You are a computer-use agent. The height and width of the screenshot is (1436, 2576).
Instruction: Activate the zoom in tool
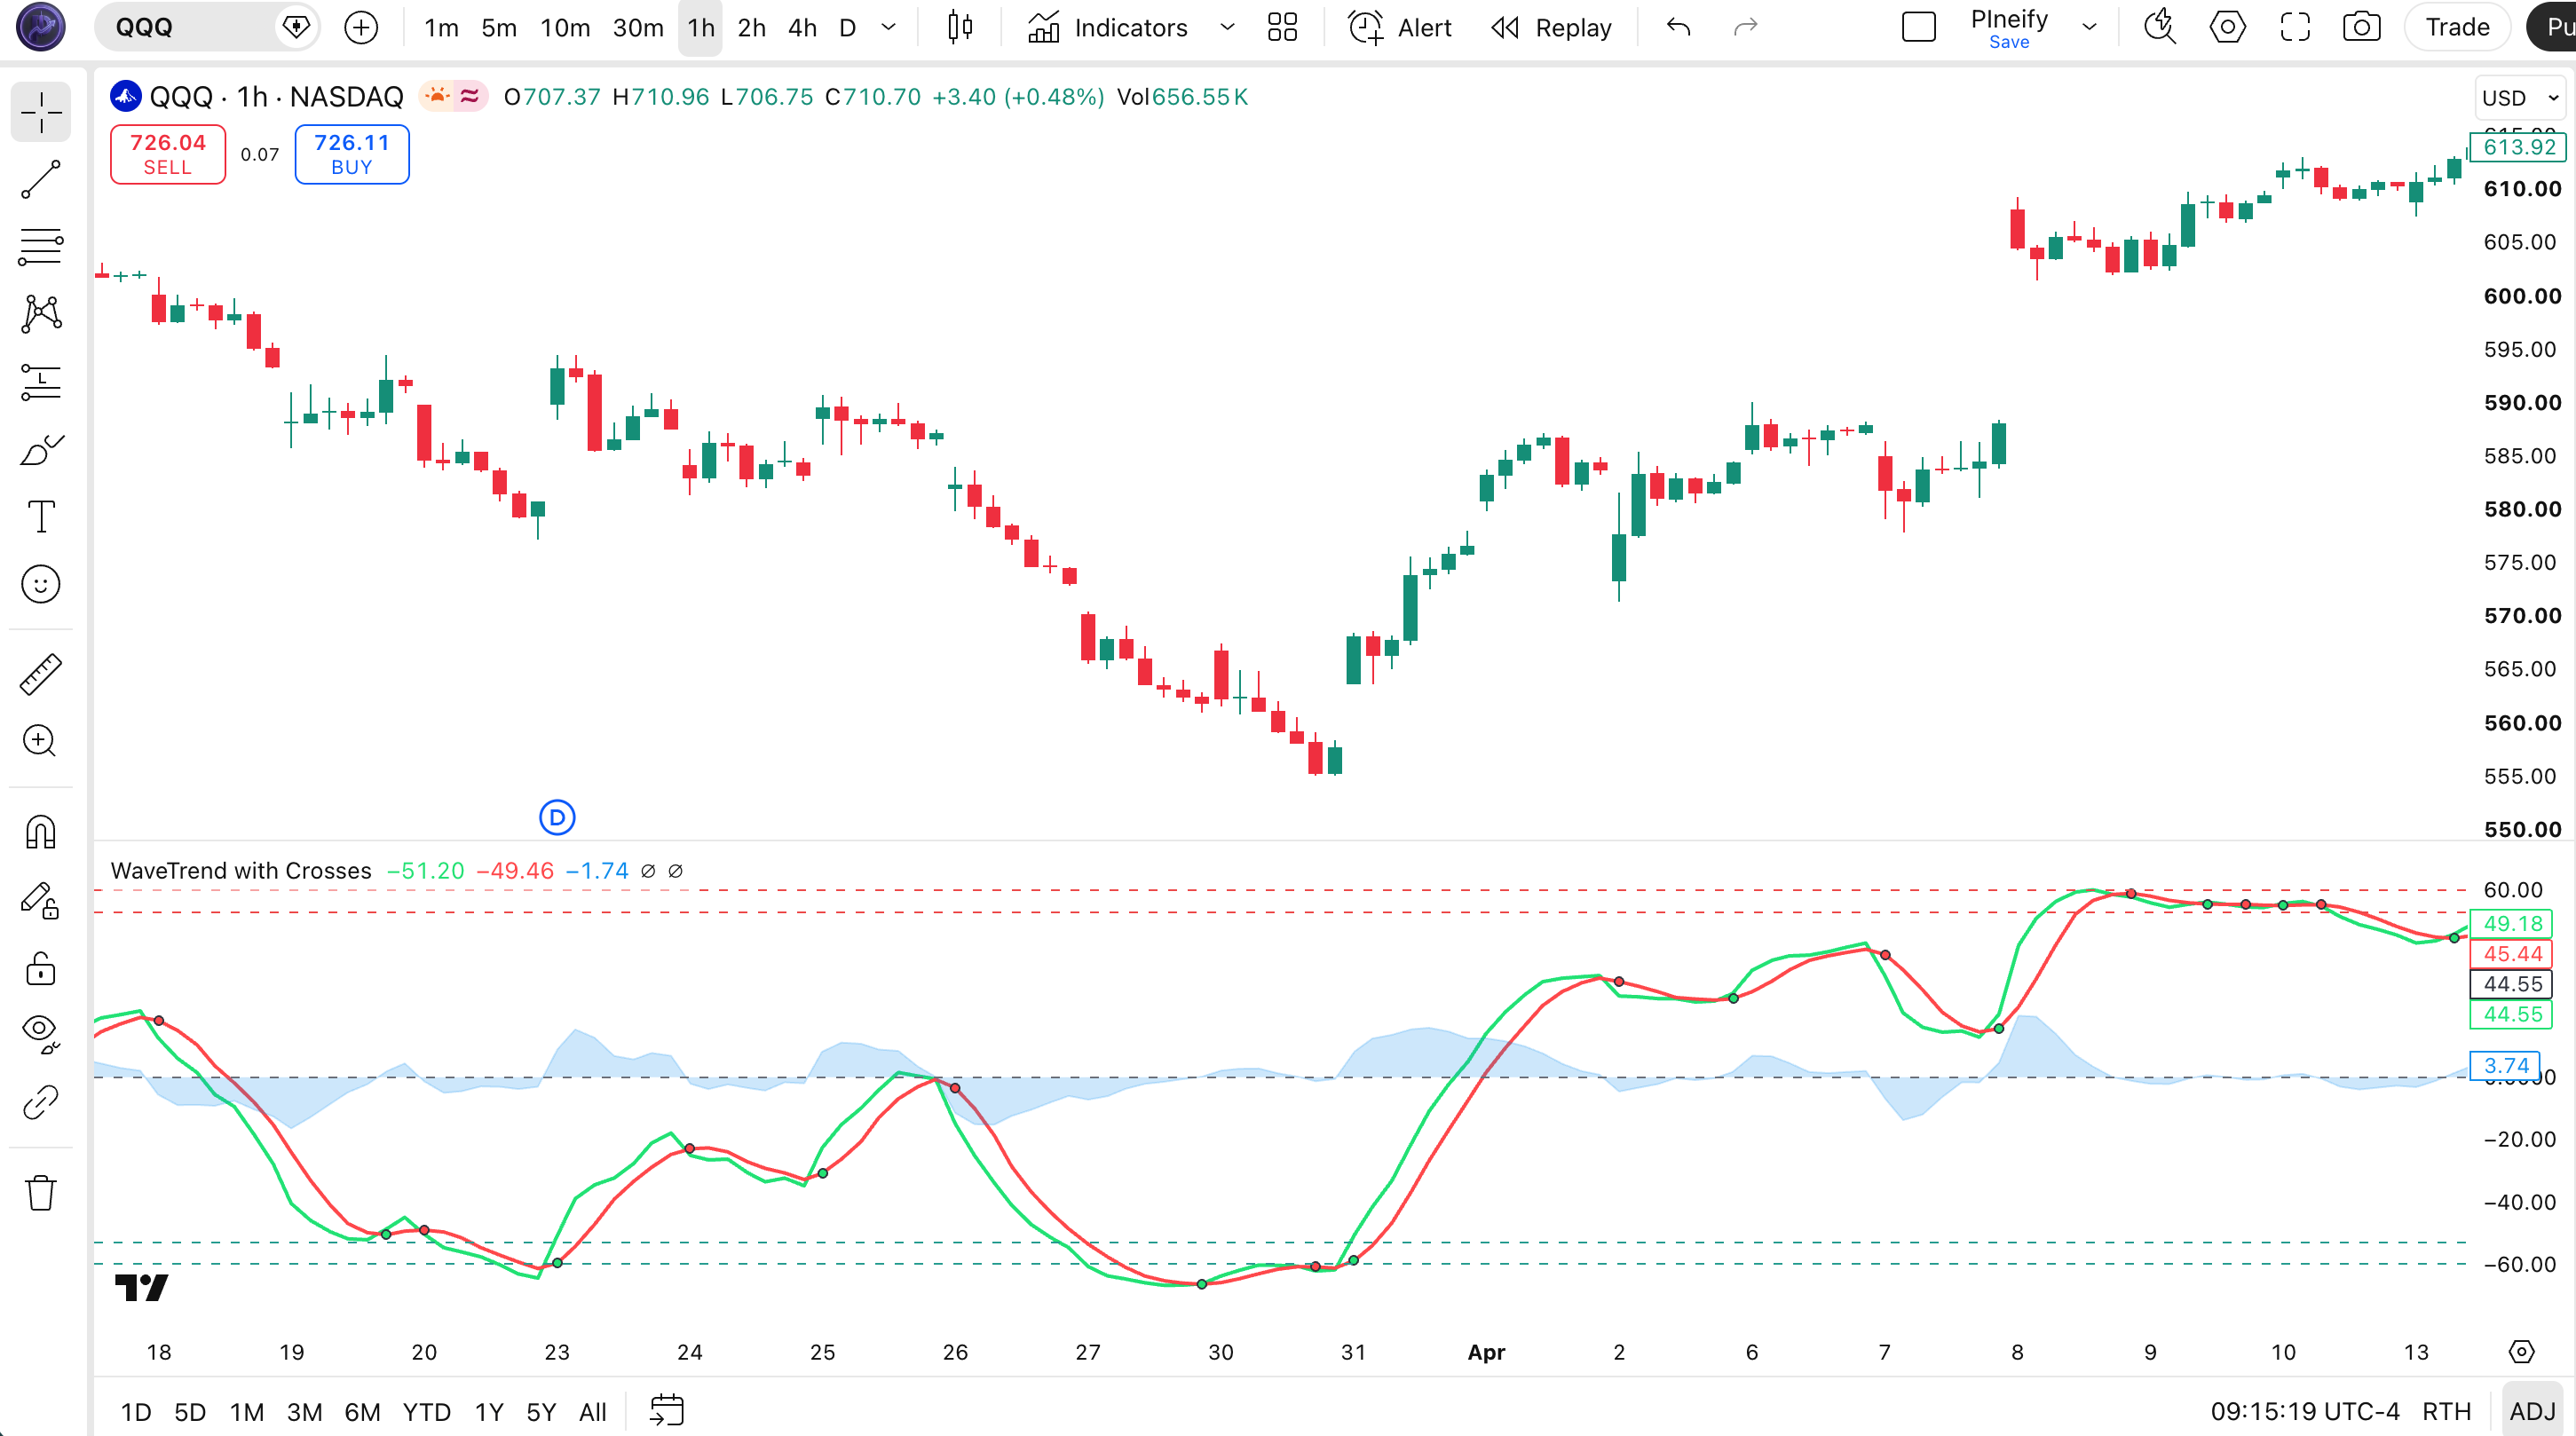[x=41, y=741]
